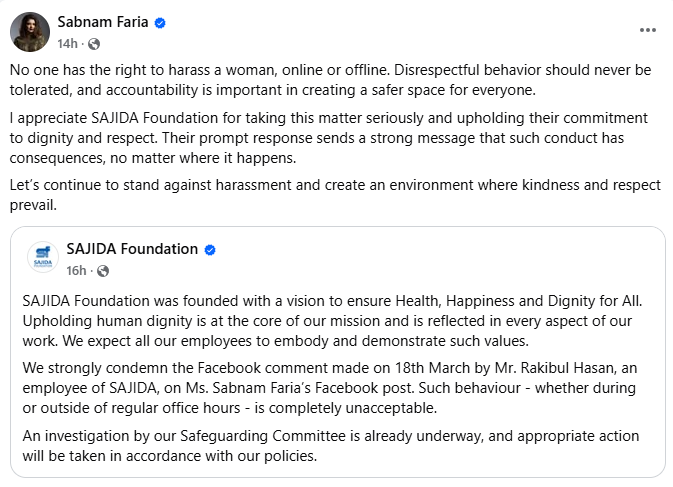Click the verified badge beside Sabnam Faria
Viewport: 673px width, 487px height.
tap(160, 23)
